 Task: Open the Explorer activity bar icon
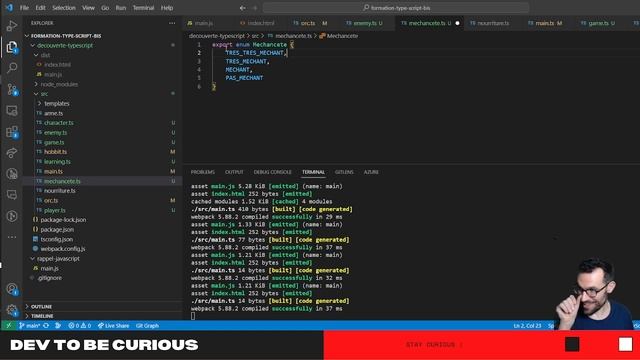12,47
